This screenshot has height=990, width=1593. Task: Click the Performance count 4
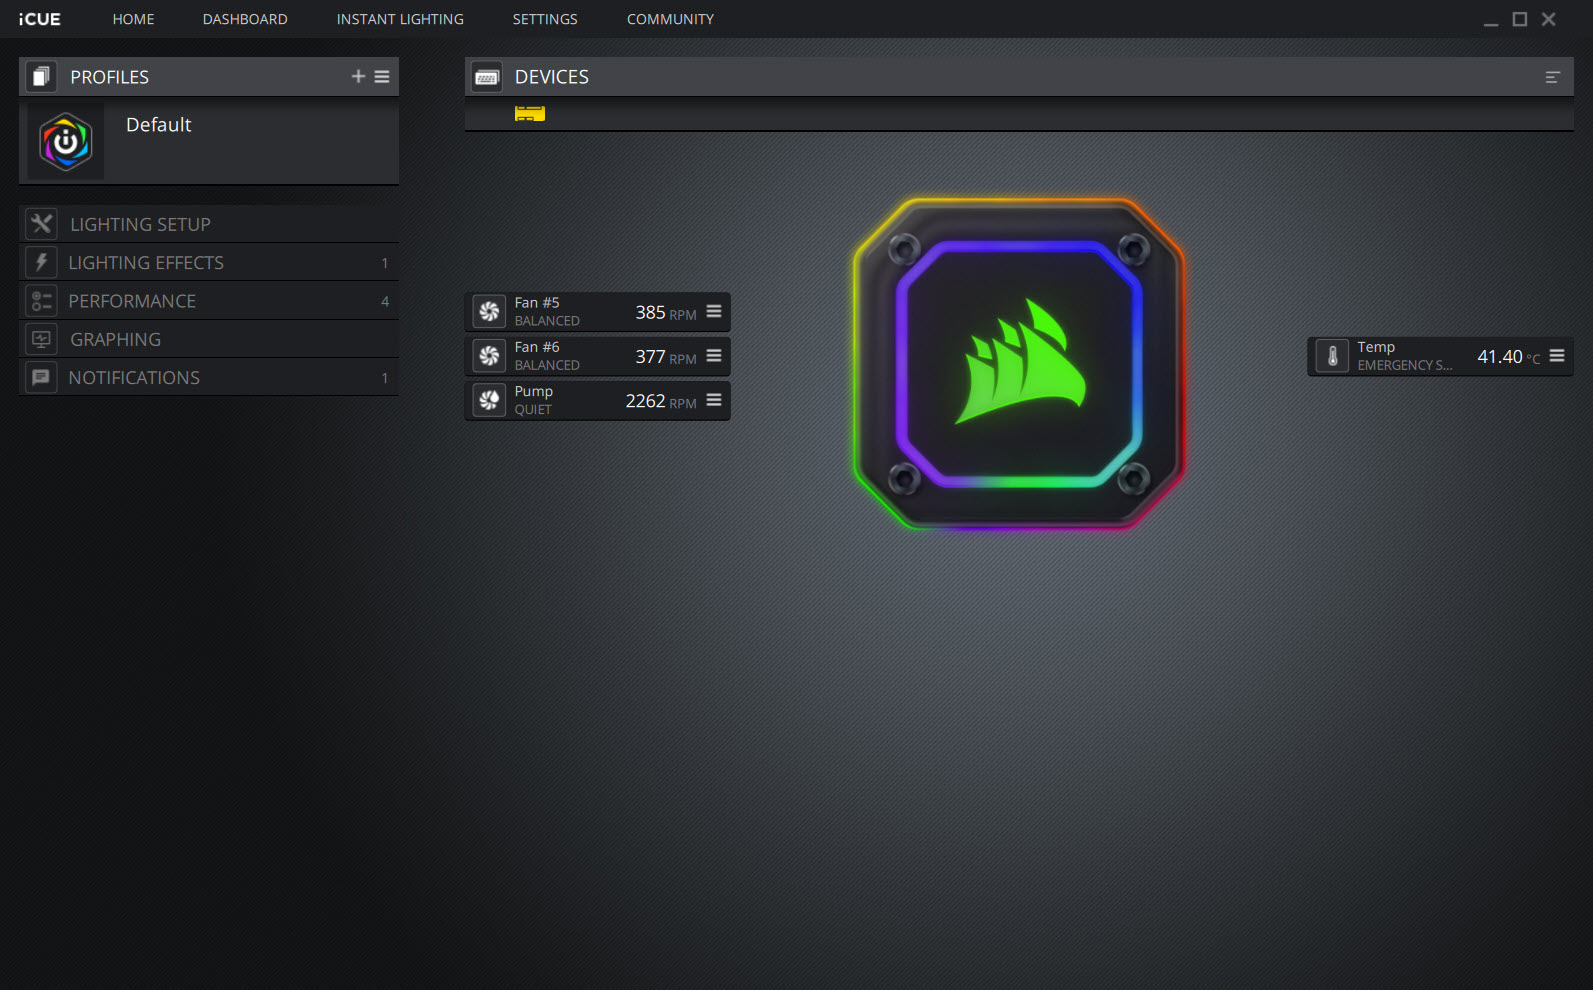tap(385, 301)
